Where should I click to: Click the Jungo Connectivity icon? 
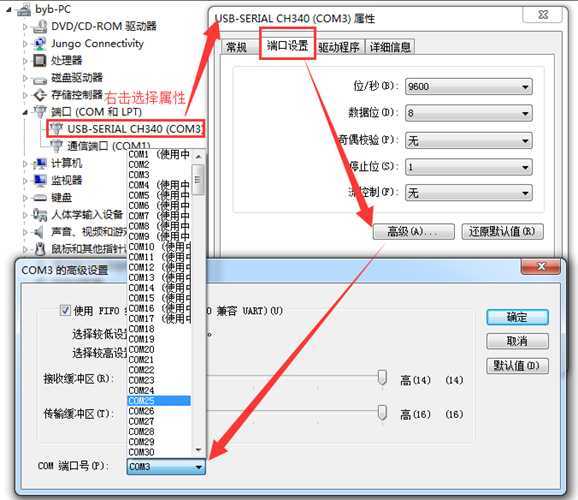(x=40, y=44)
